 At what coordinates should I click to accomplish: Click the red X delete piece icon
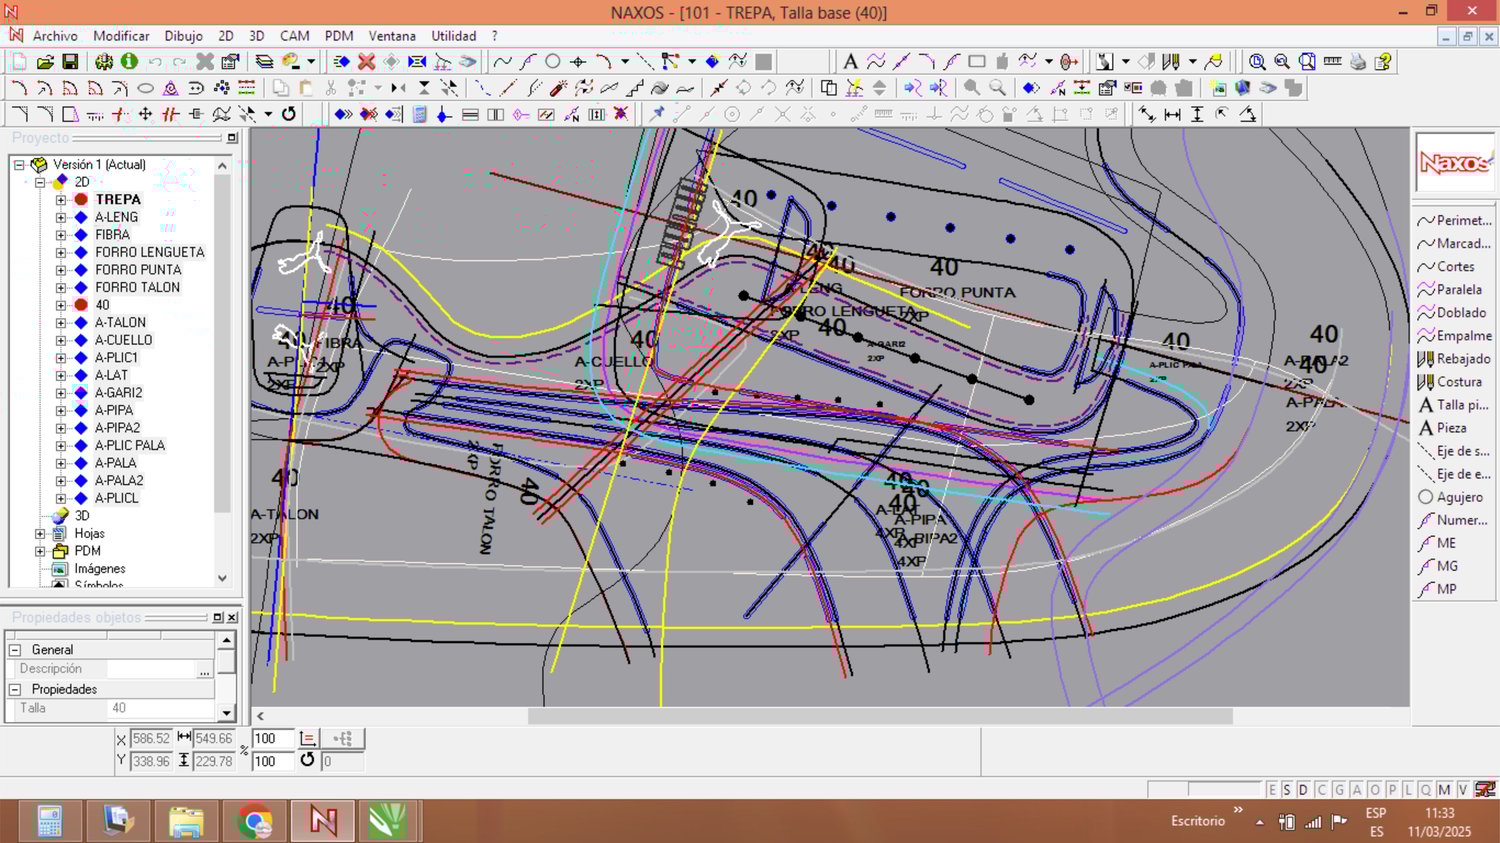pos(367,62)
